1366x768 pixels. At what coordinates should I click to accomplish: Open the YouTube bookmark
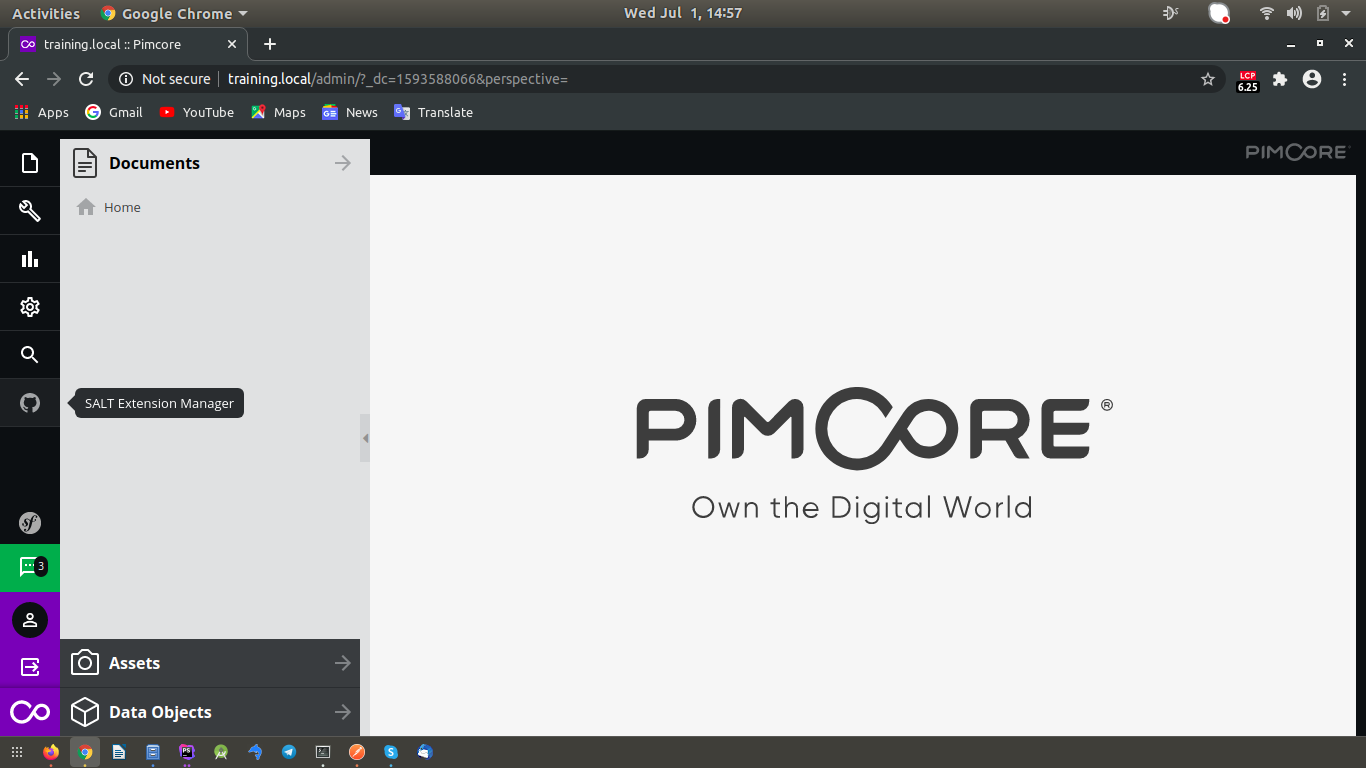point(197,112)
